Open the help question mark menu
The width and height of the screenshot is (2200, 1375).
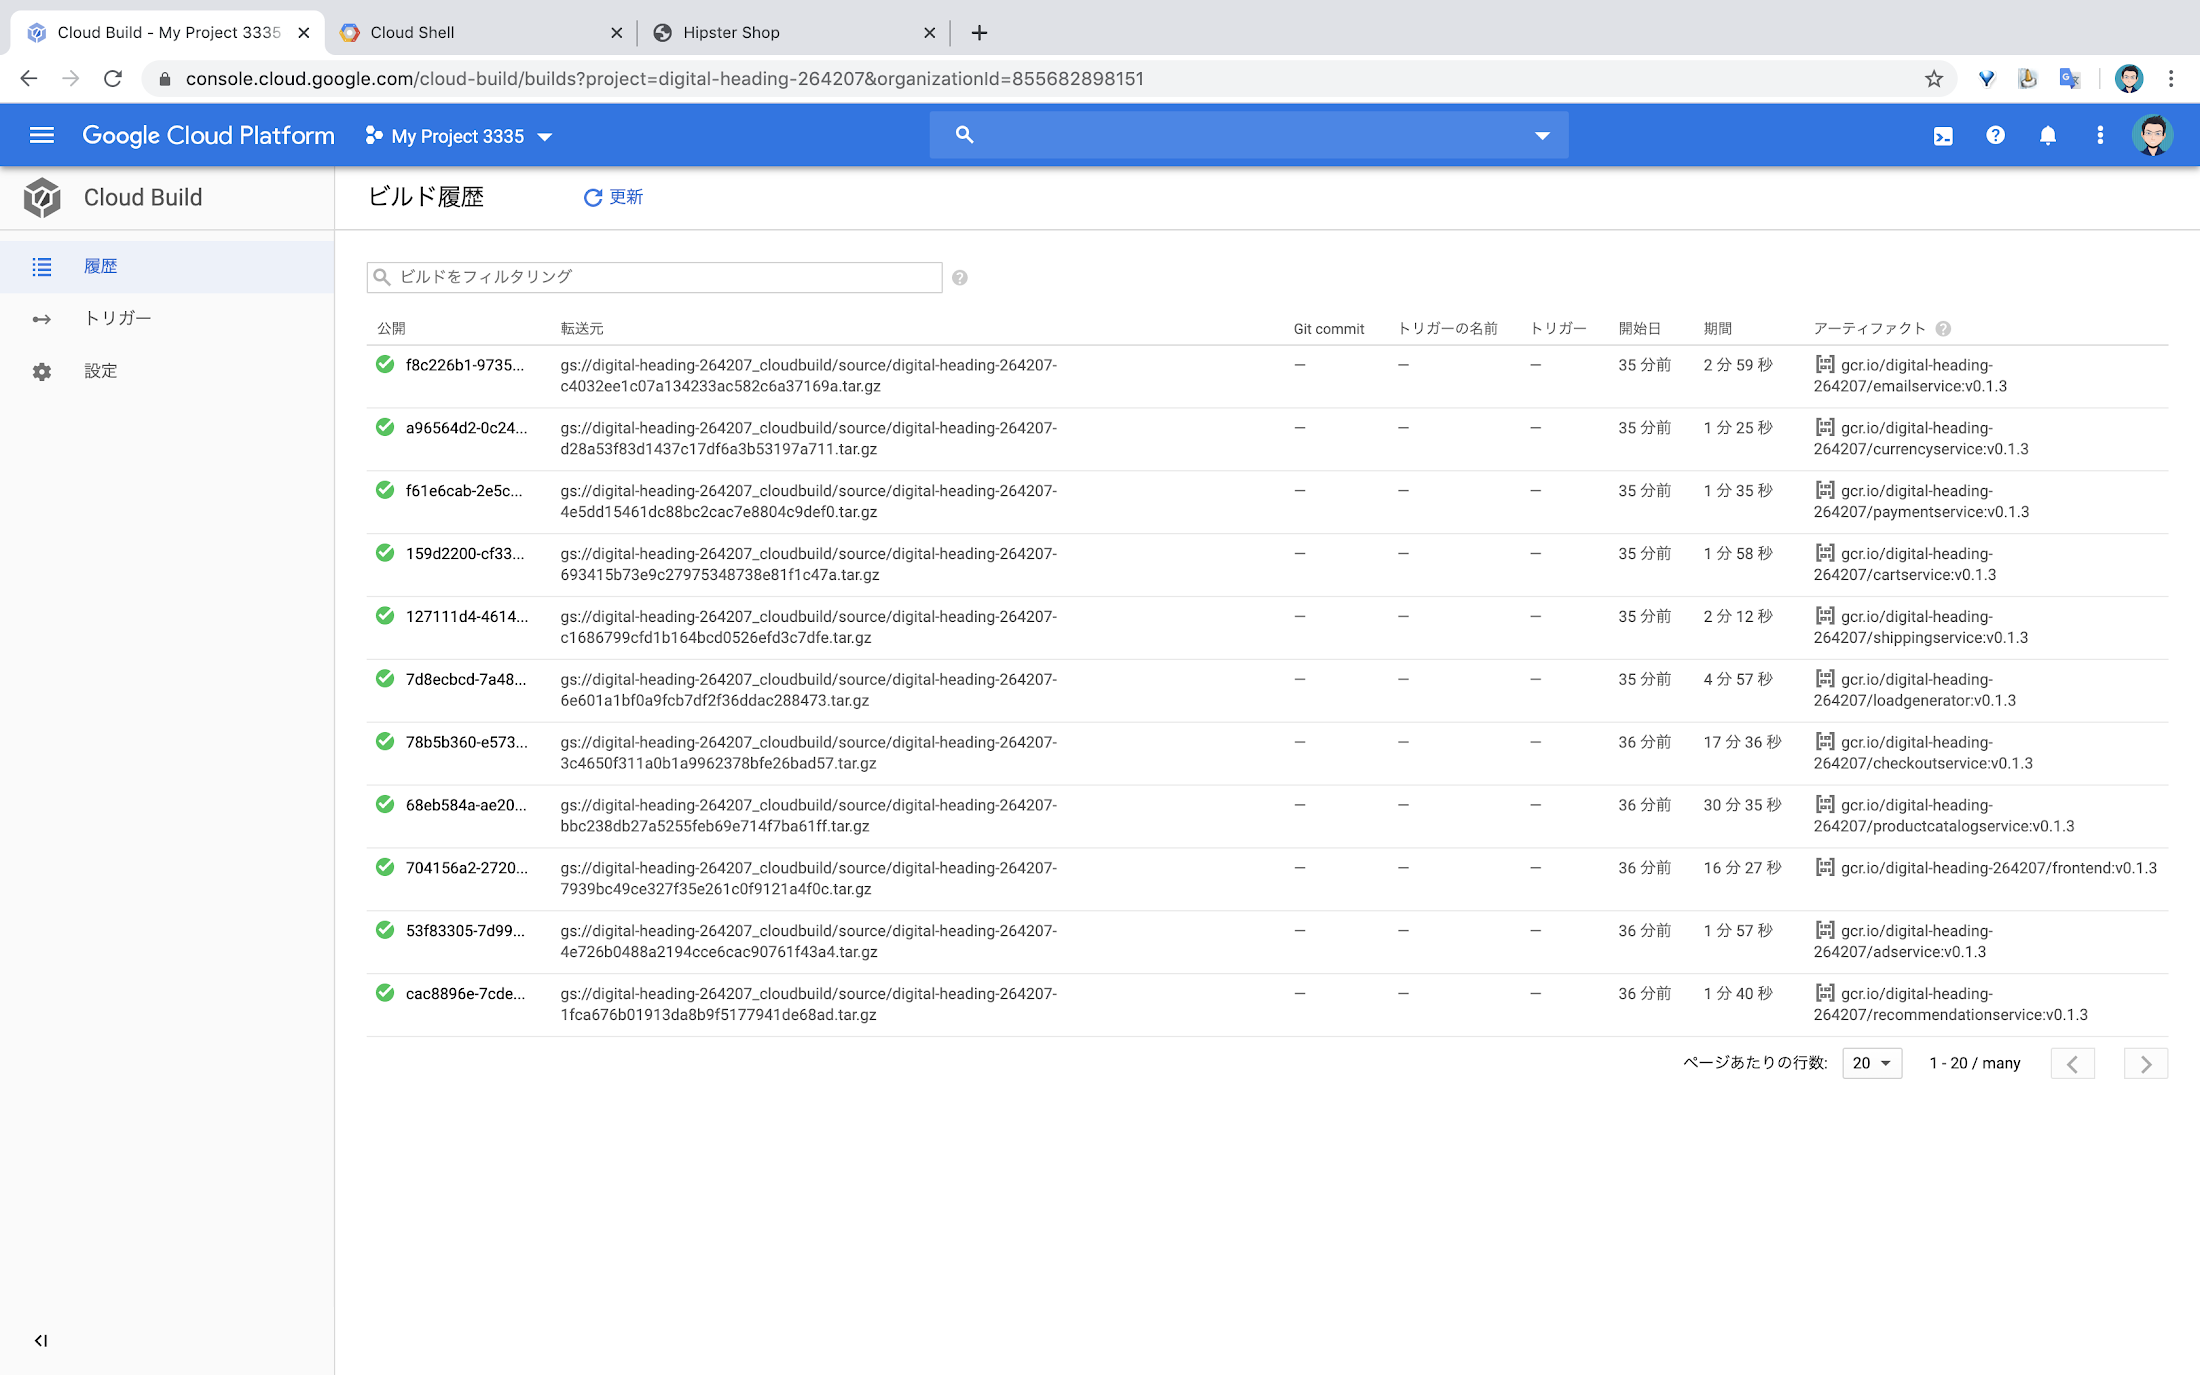[1995, 135]
